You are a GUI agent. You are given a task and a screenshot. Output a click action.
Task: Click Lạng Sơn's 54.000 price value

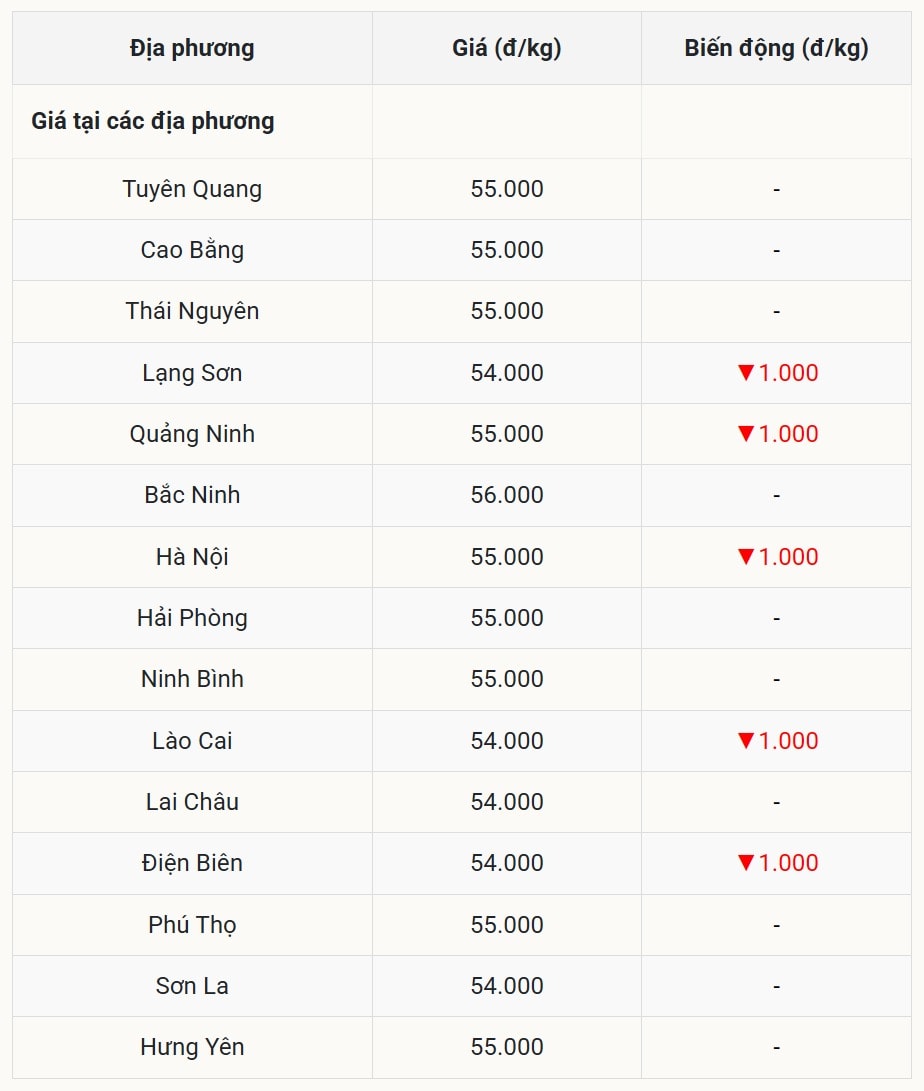coord(507,373)
